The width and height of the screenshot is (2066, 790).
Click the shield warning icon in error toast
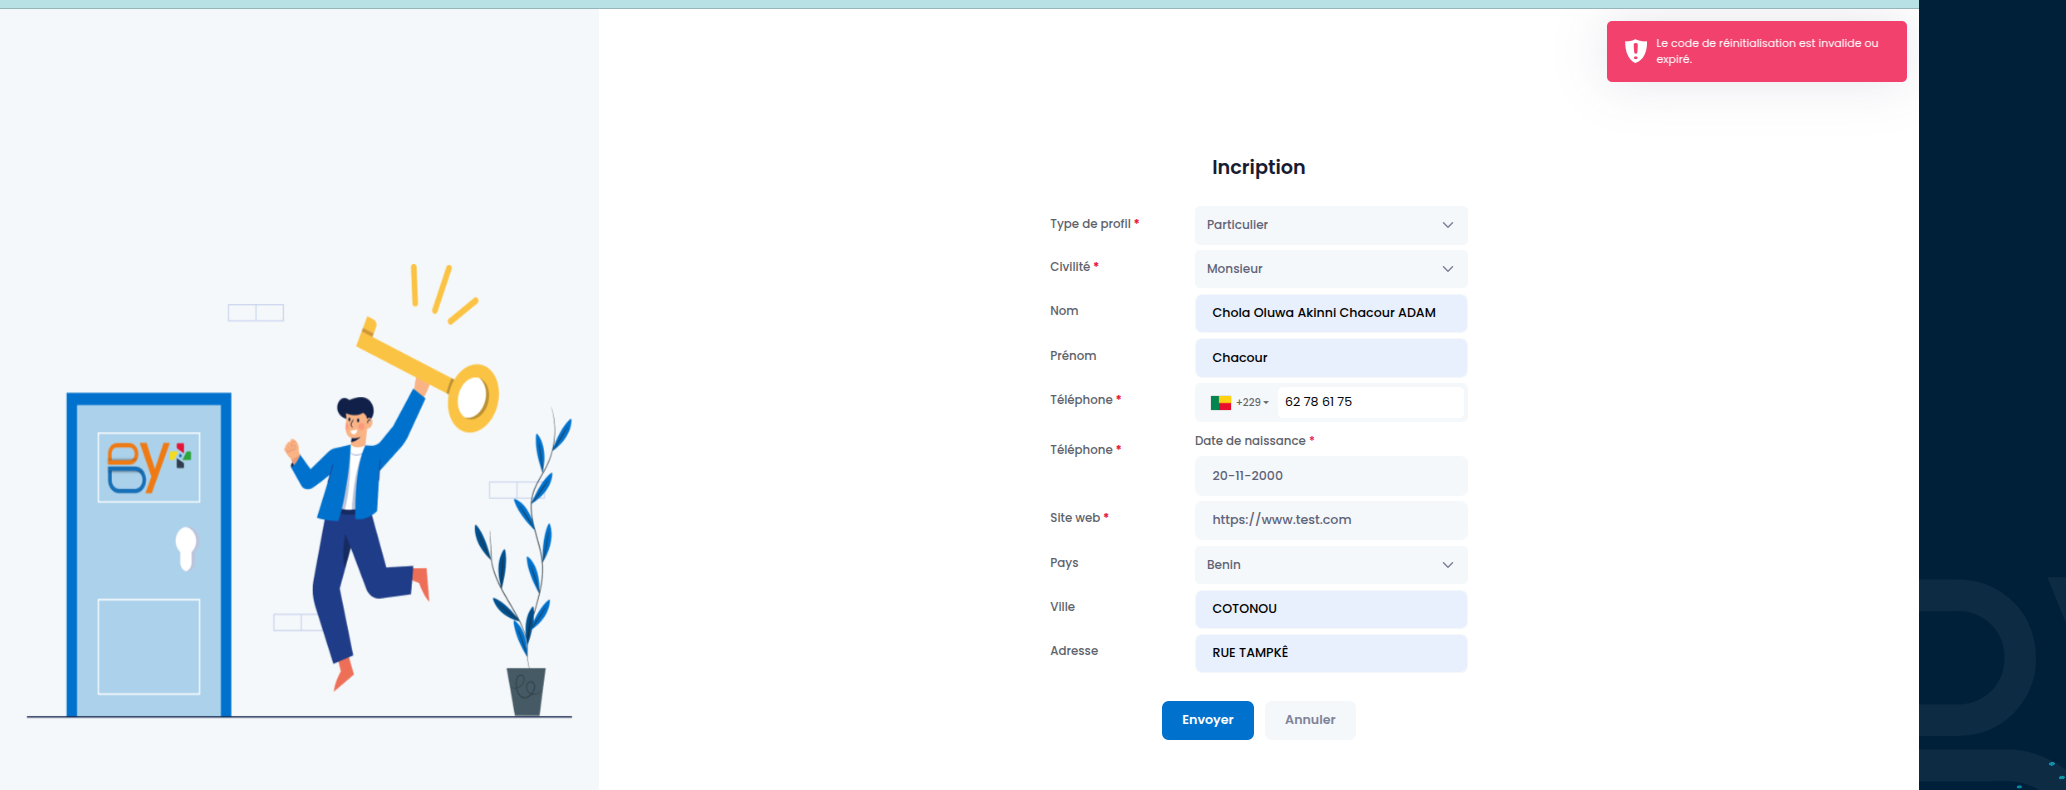pyautogui.click(x=1635, y=51)
